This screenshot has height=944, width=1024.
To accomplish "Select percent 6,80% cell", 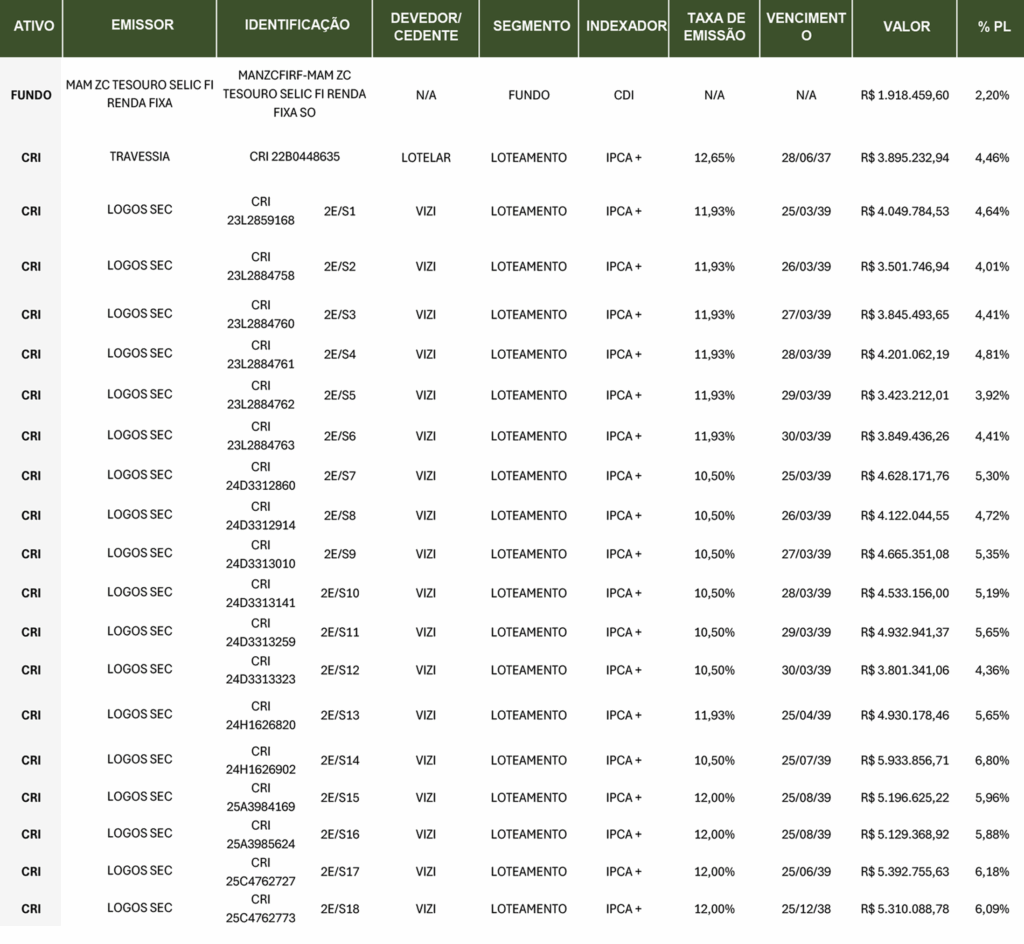I will pos(991,761).
